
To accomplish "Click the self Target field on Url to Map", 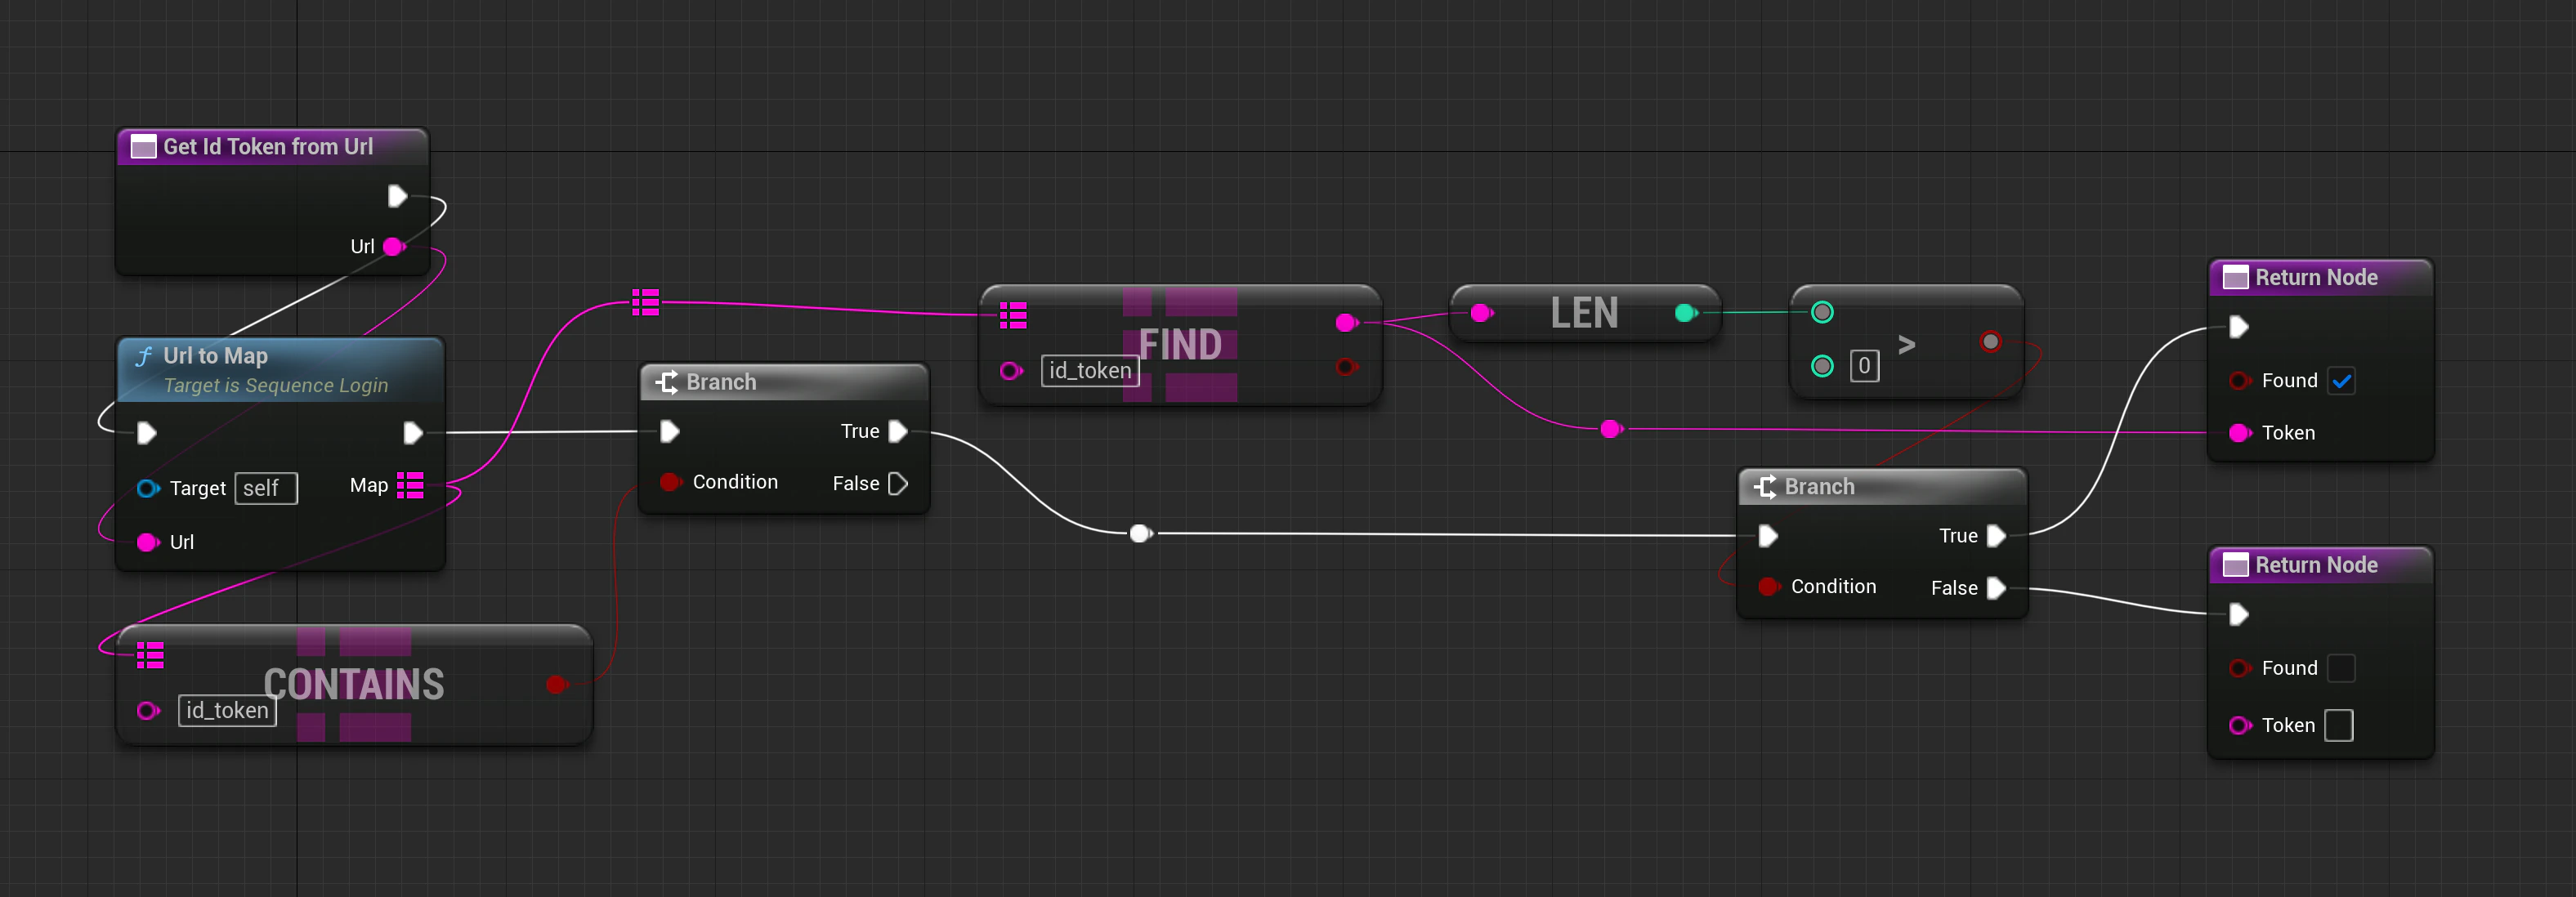I will click(265, 488).
